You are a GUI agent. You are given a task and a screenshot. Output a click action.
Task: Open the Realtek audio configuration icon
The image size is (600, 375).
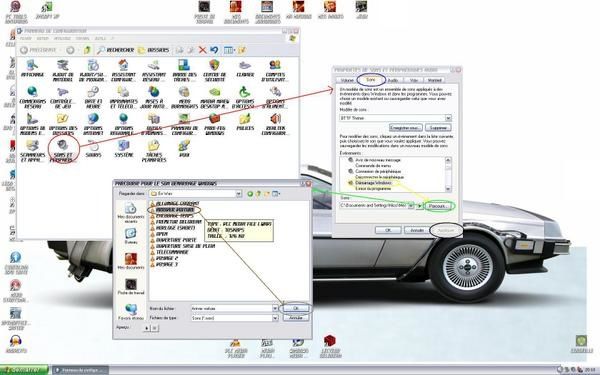(x=275, y=124)
